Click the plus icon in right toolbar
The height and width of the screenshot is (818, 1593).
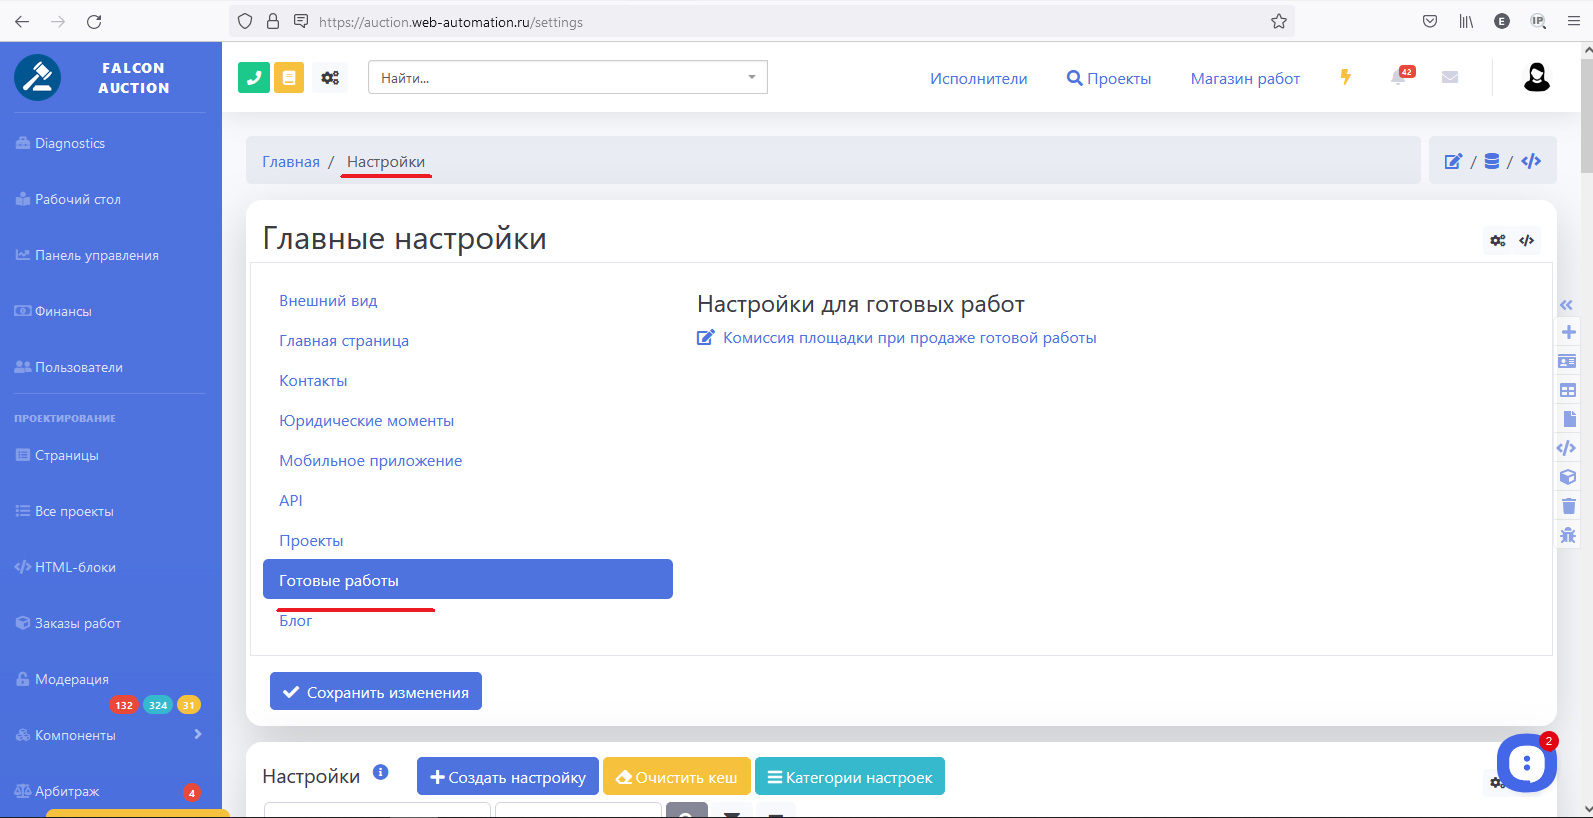coord(1568,332)
